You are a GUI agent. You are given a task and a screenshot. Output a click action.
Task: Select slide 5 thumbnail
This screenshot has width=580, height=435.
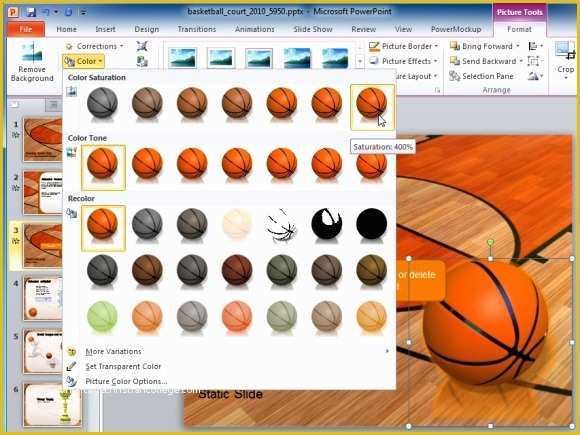43,351
